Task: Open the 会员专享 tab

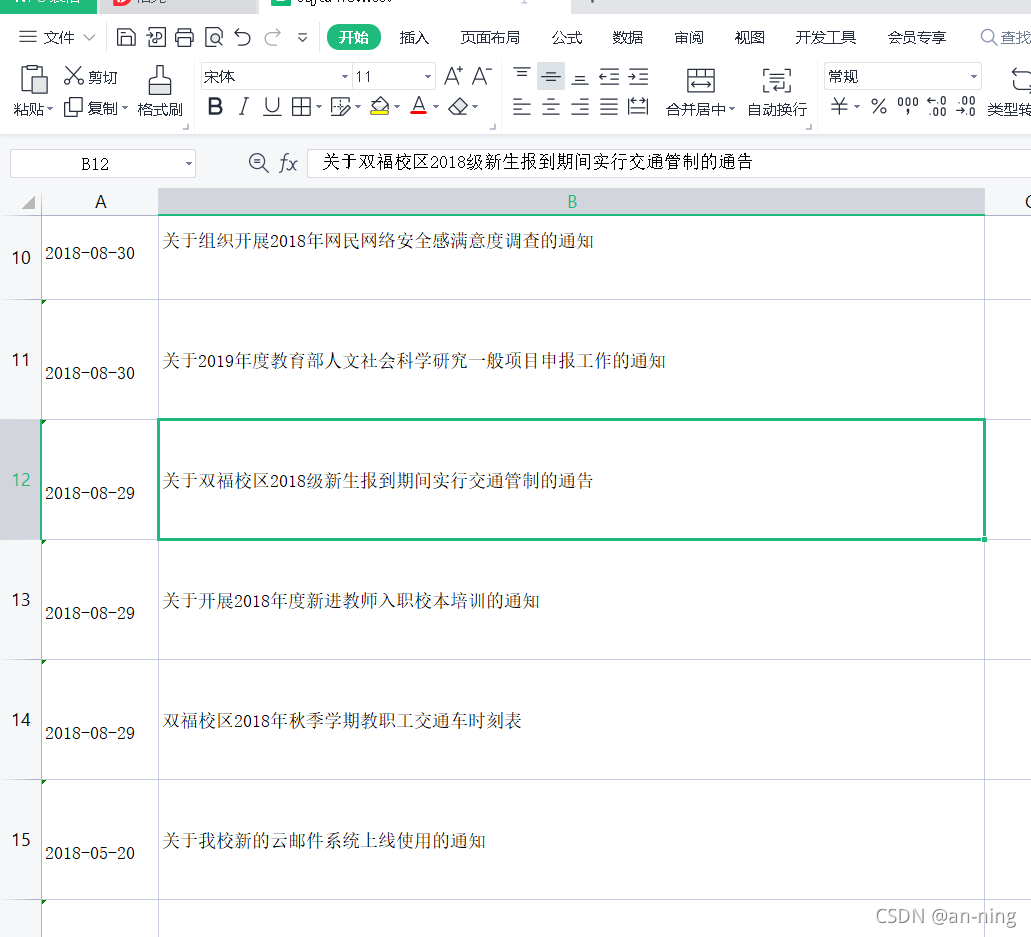Action: pos(917,37)
